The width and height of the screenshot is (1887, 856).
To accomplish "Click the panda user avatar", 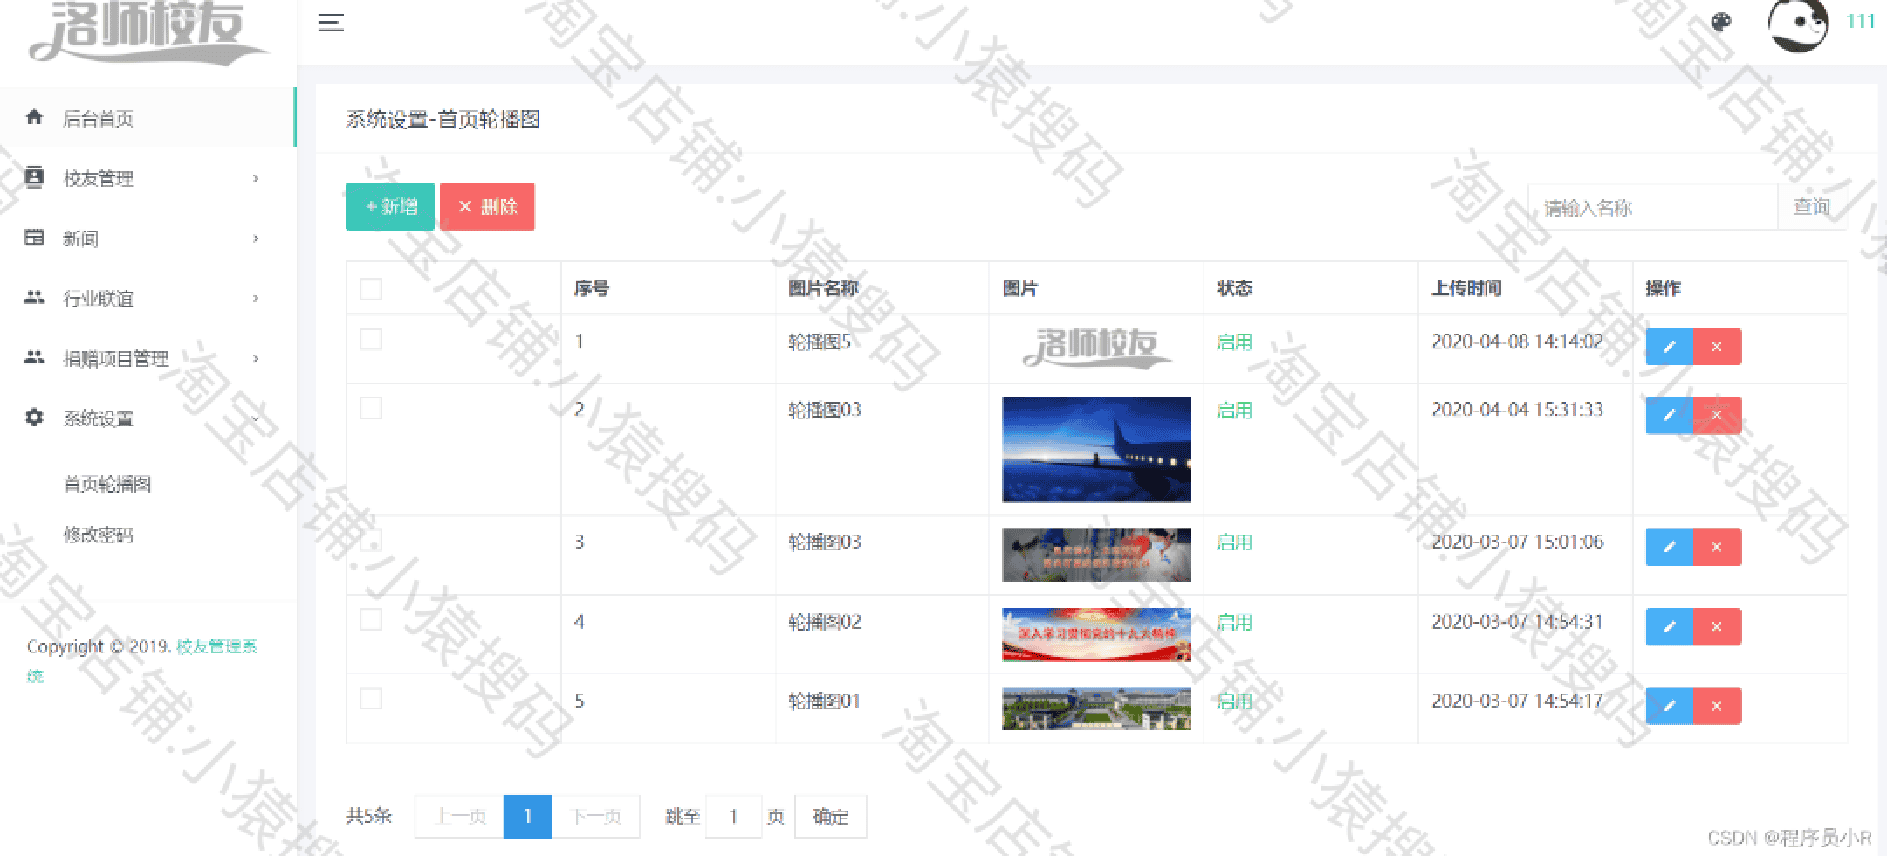I will click(x=1798, y=24).
